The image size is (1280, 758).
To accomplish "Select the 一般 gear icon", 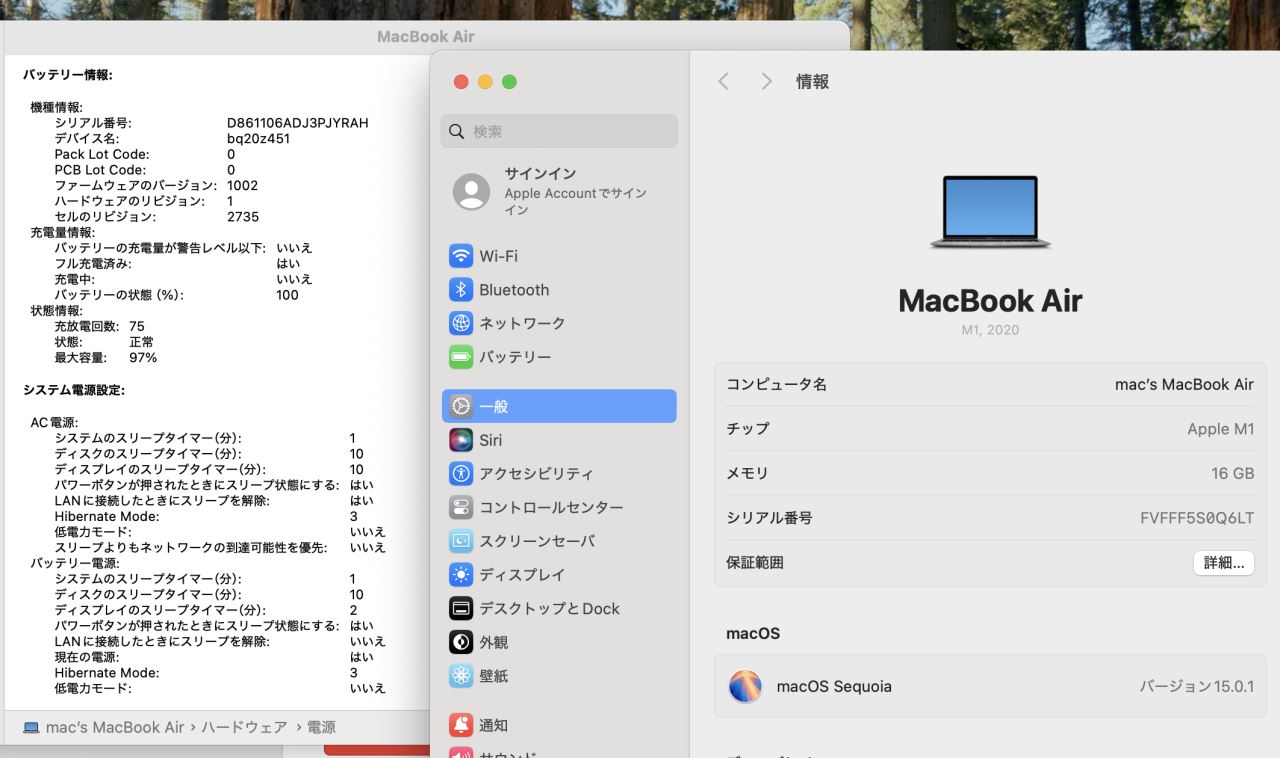I will pos(461,406).
